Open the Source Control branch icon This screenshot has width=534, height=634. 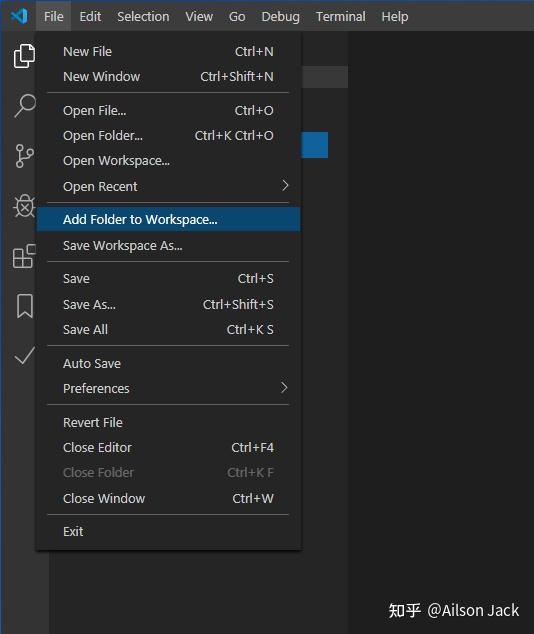coord(24,156)
